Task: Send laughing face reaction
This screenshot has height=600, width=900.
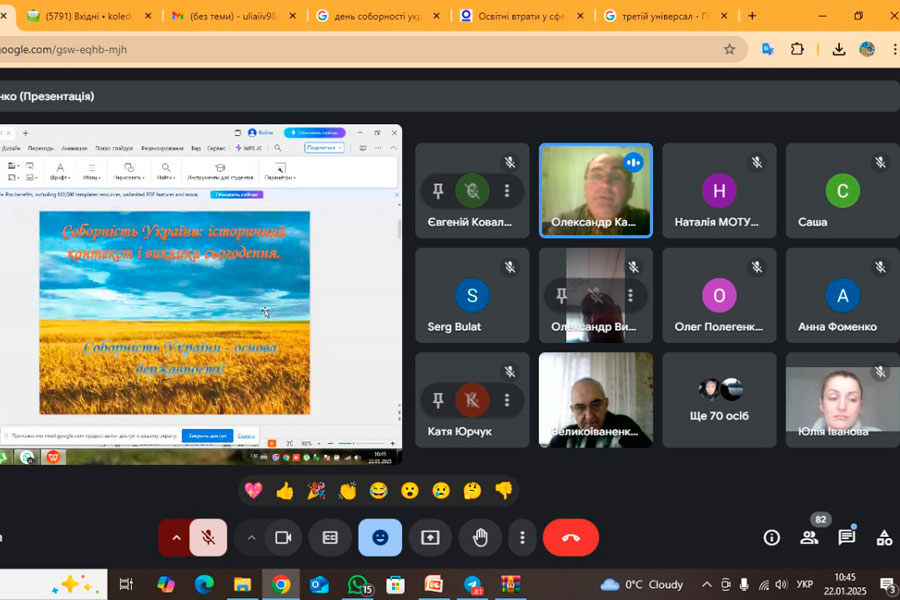Action: point(378,490)
